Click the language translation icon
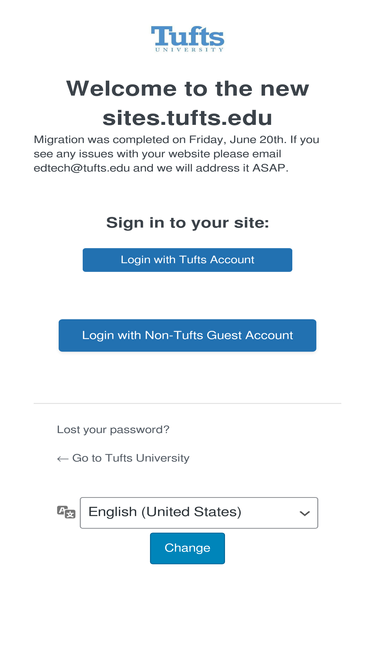The width and height of the screenshot is (375, 667). [66, 512]
